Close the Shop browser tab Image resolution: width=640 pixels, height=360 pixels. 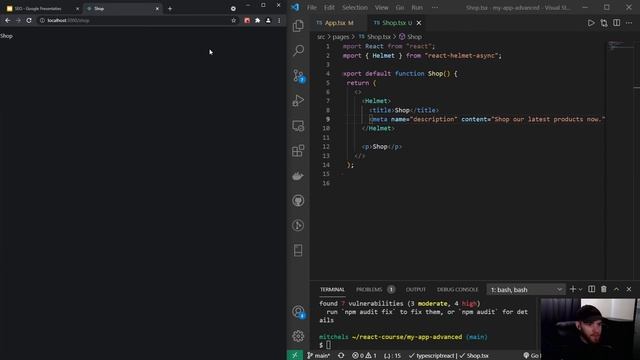[157, 9]
